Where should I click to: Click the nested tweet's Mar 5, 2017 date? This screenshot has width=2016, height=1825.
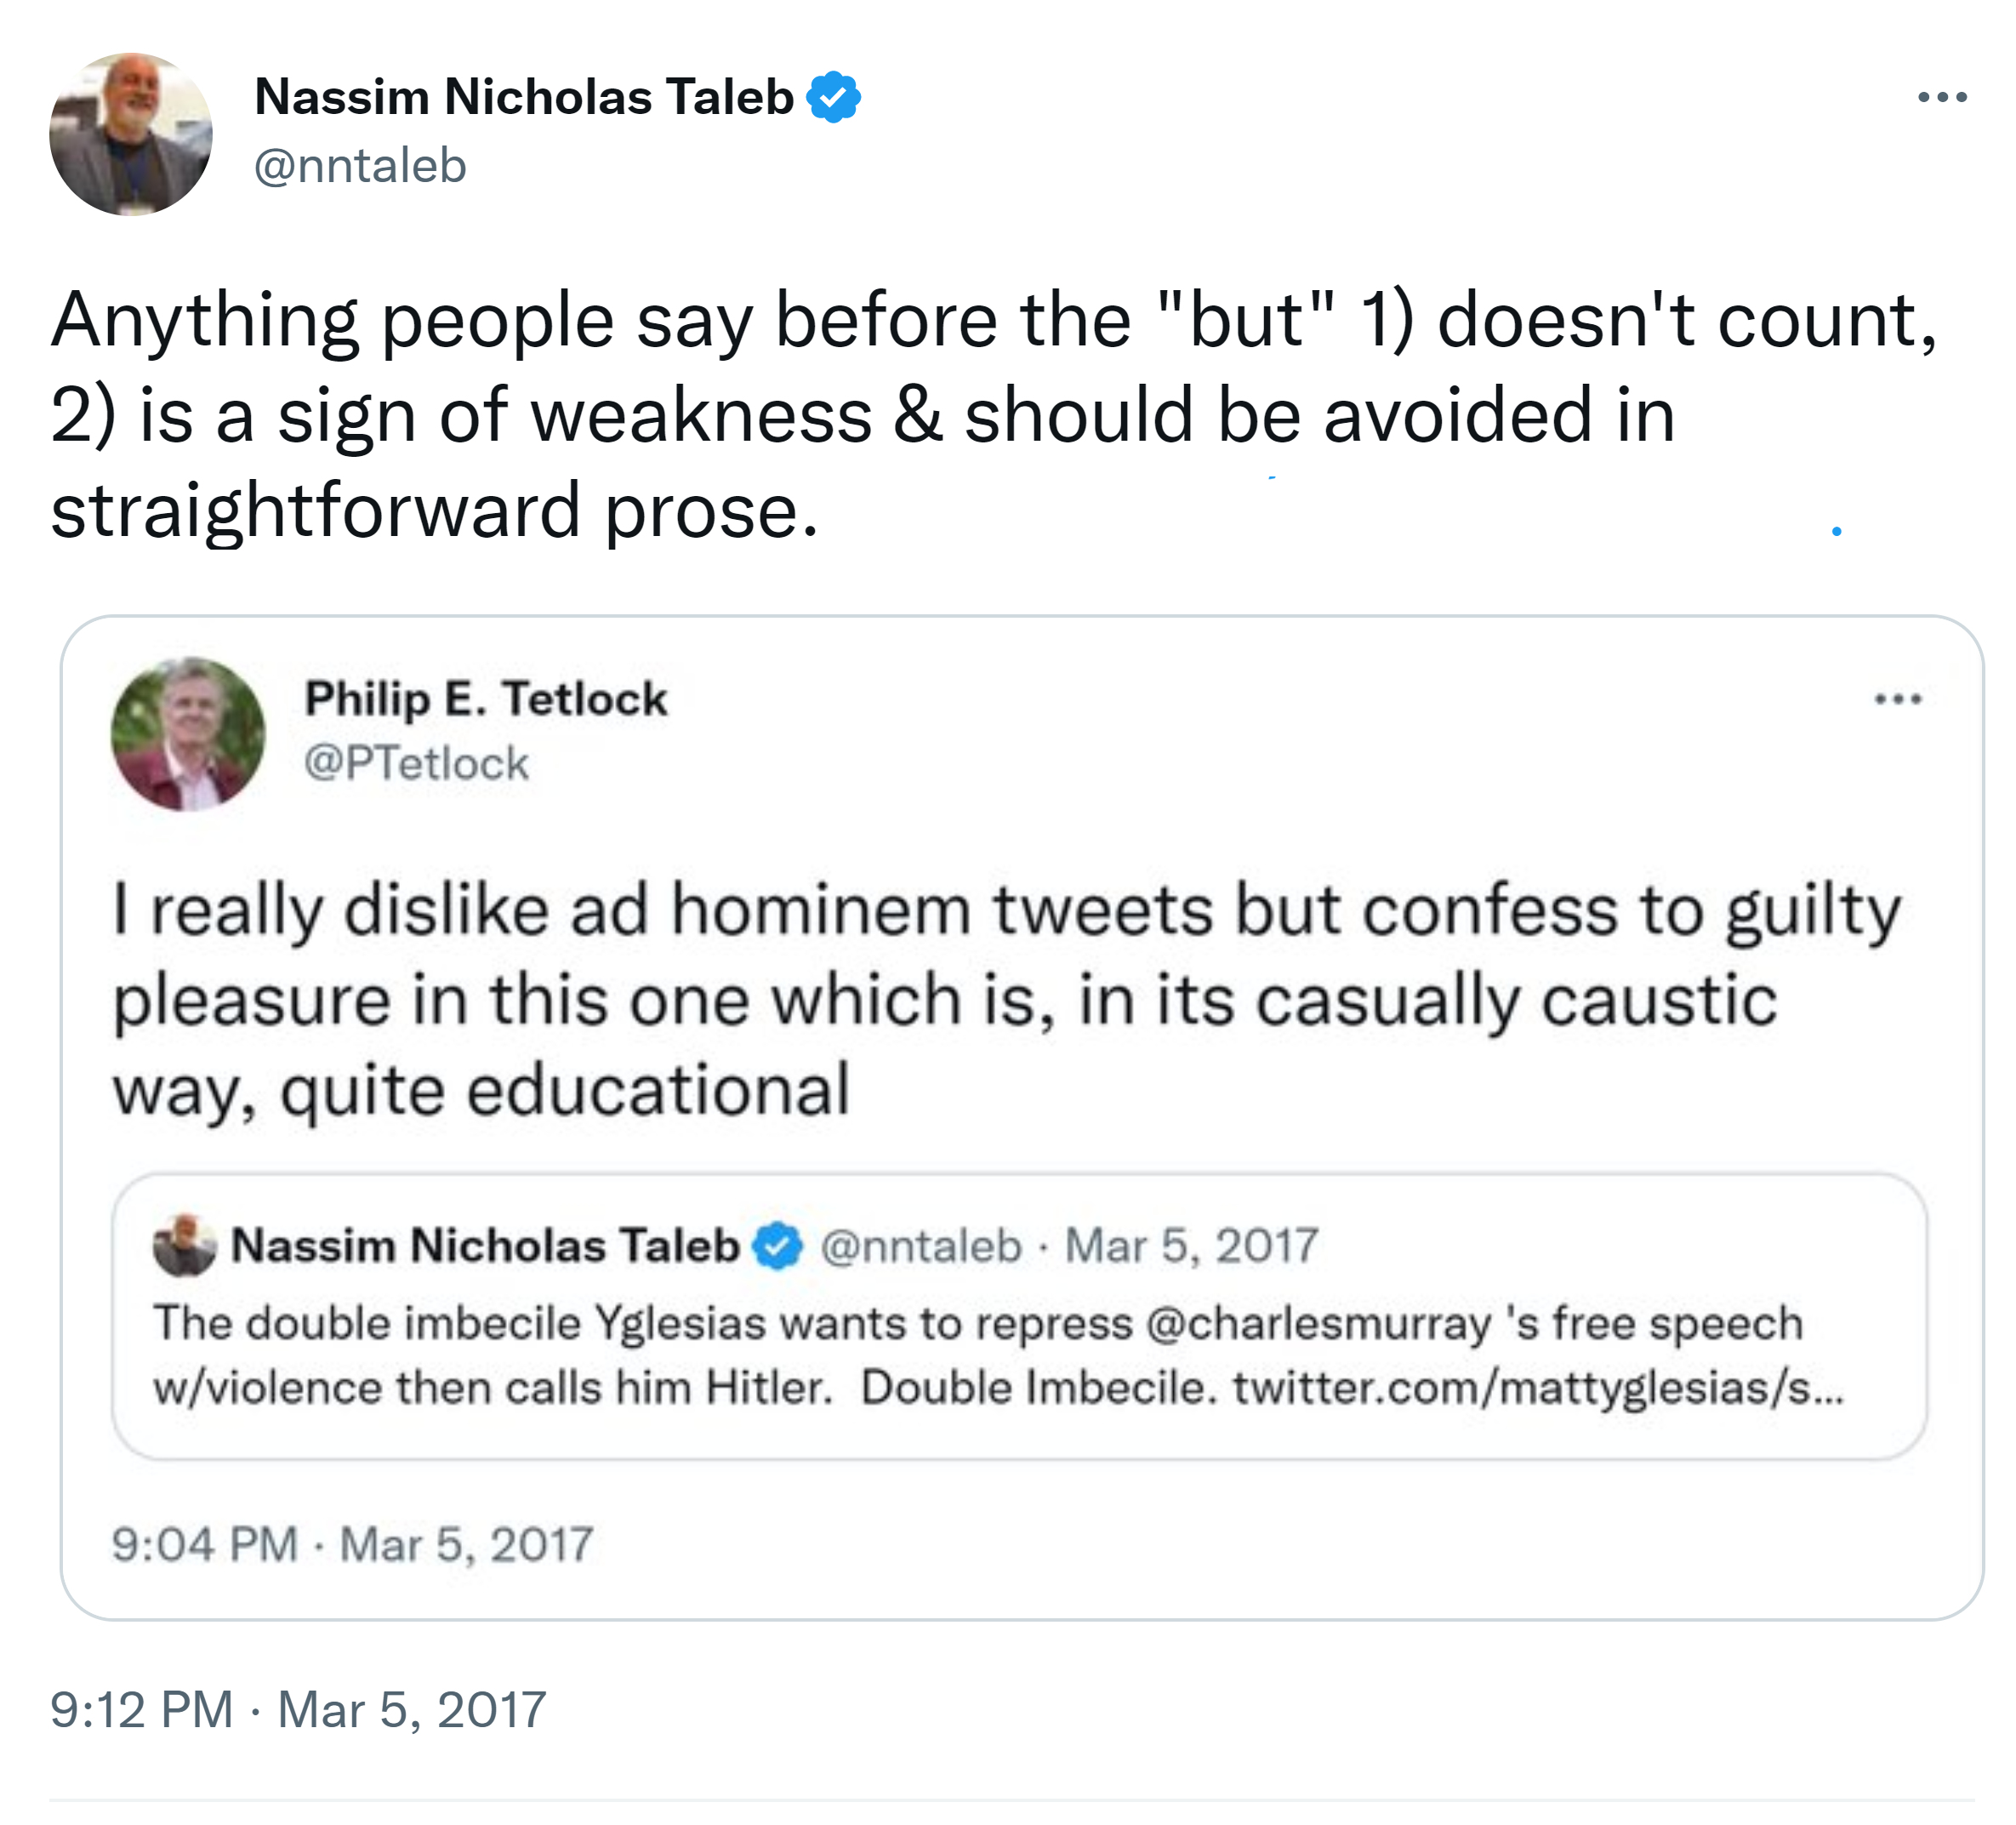(x=1191, y=1246)
